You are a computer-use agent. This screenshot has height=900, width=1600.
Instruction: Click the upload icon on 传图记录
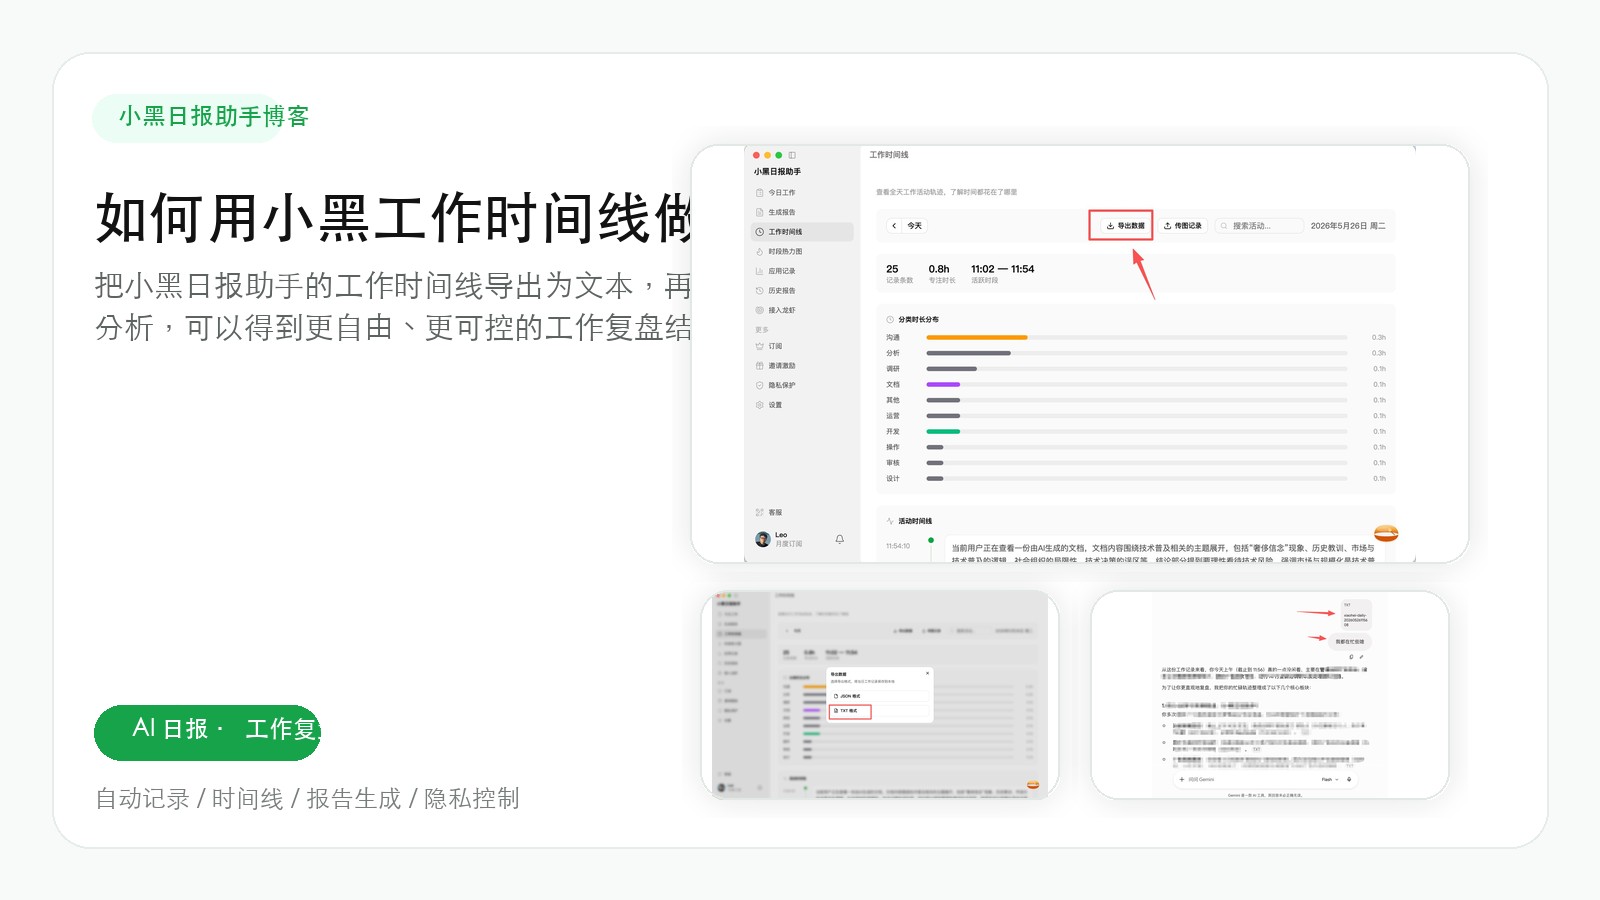[1167, 226]
